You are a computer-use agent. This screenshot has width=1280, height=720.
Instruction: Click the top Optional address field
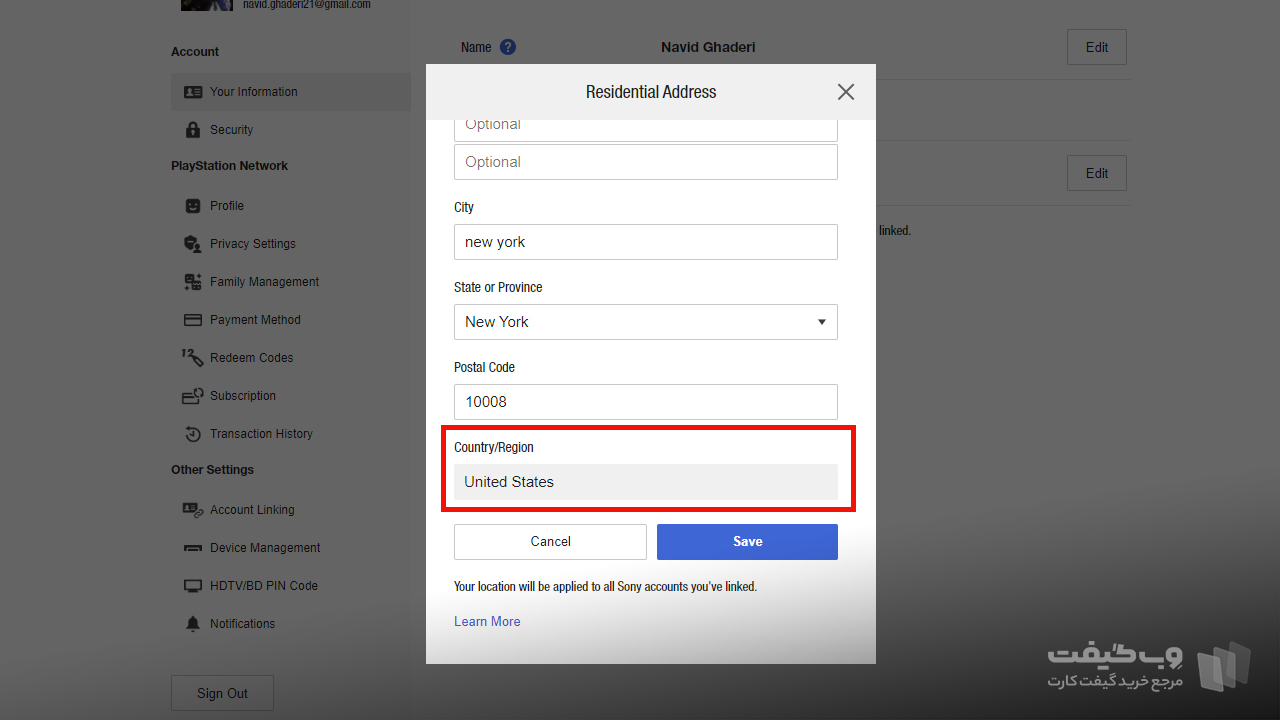pos(646,129)
